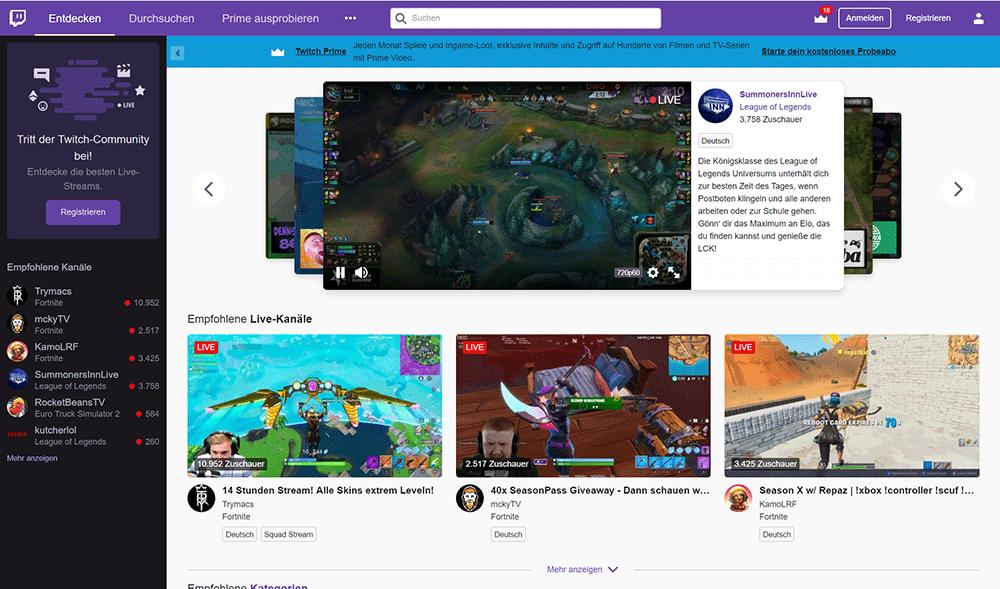The width and height of the screenshot is (1000, 589).
Task: Open video settings gear icon
Action: click(653, 272)
